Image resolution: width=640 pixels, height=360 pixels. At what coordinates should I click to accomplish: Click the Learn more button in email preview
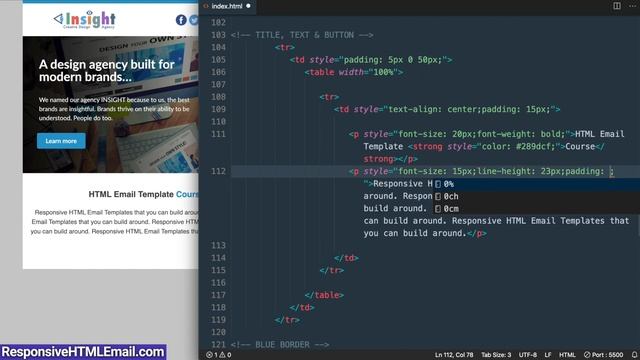tap(61, 141)
